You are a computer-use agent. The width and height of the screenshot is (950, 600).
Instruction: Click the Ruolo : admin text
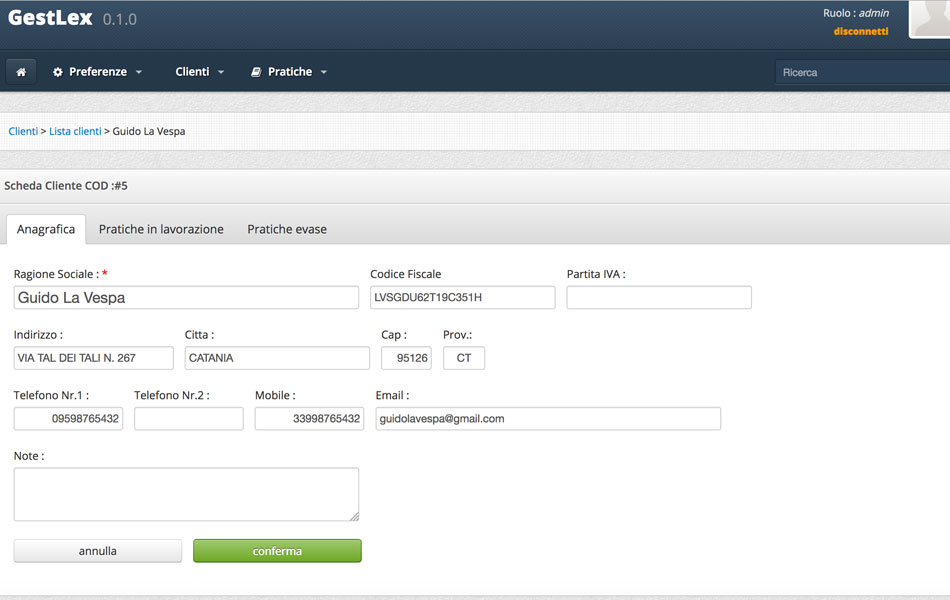tap(856, 13)
